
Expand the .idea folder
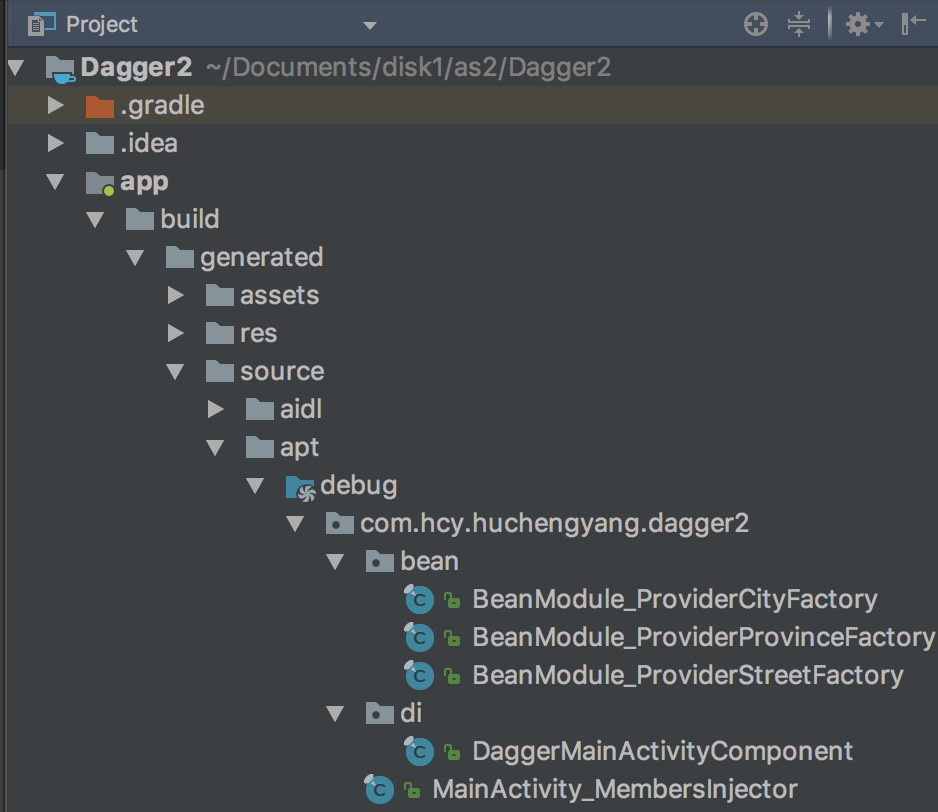pos(56,142)
